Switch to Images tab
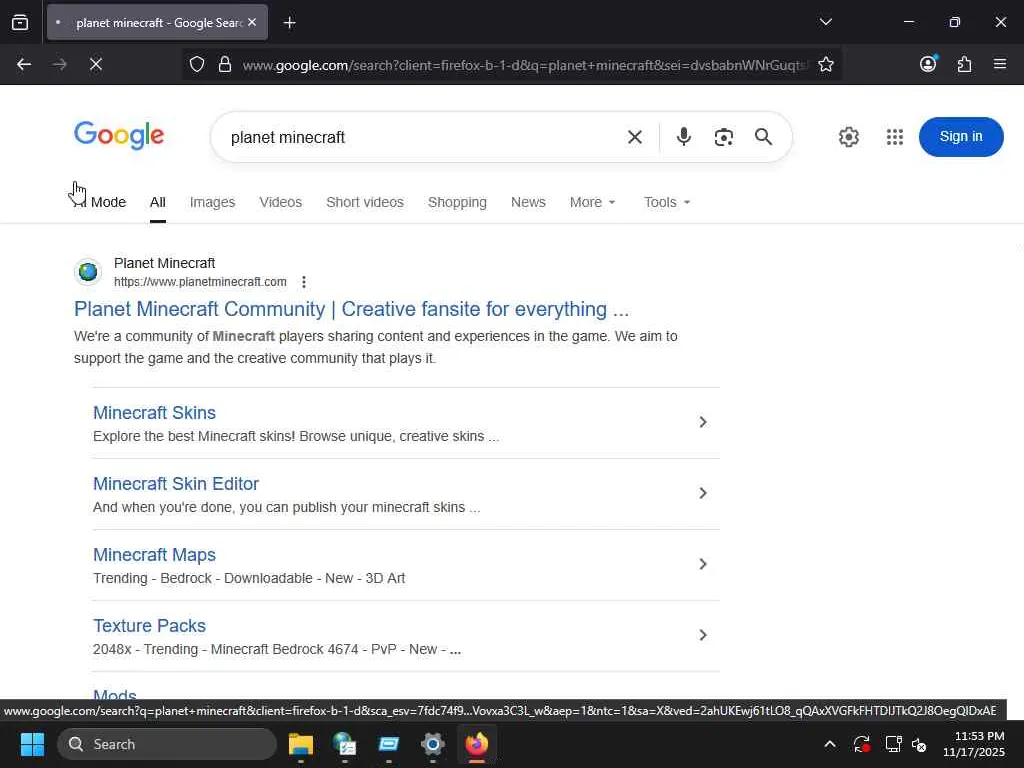Screen dimensions: 1024x768 [212, 202]
